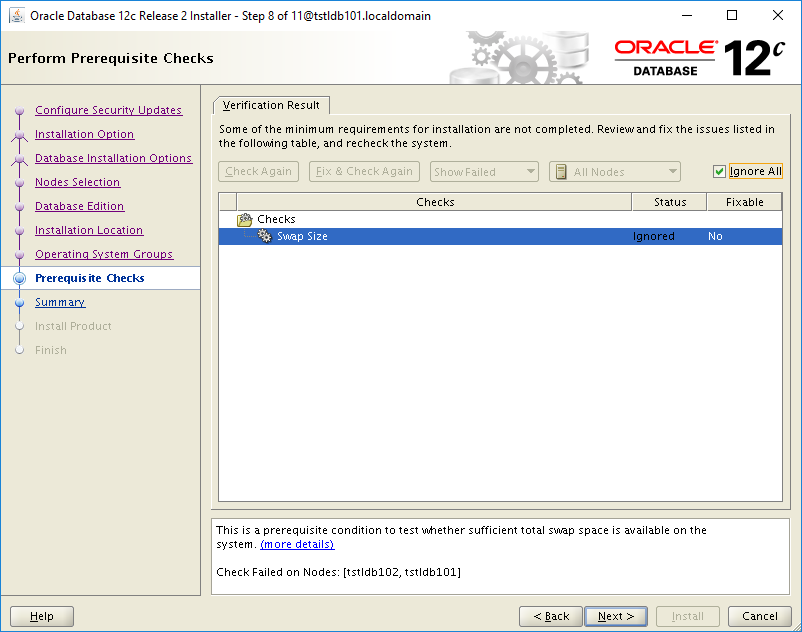Screen dimensions: 802x632
Task: Click the Check Failed on Nodes text
Action: (338, 572)
